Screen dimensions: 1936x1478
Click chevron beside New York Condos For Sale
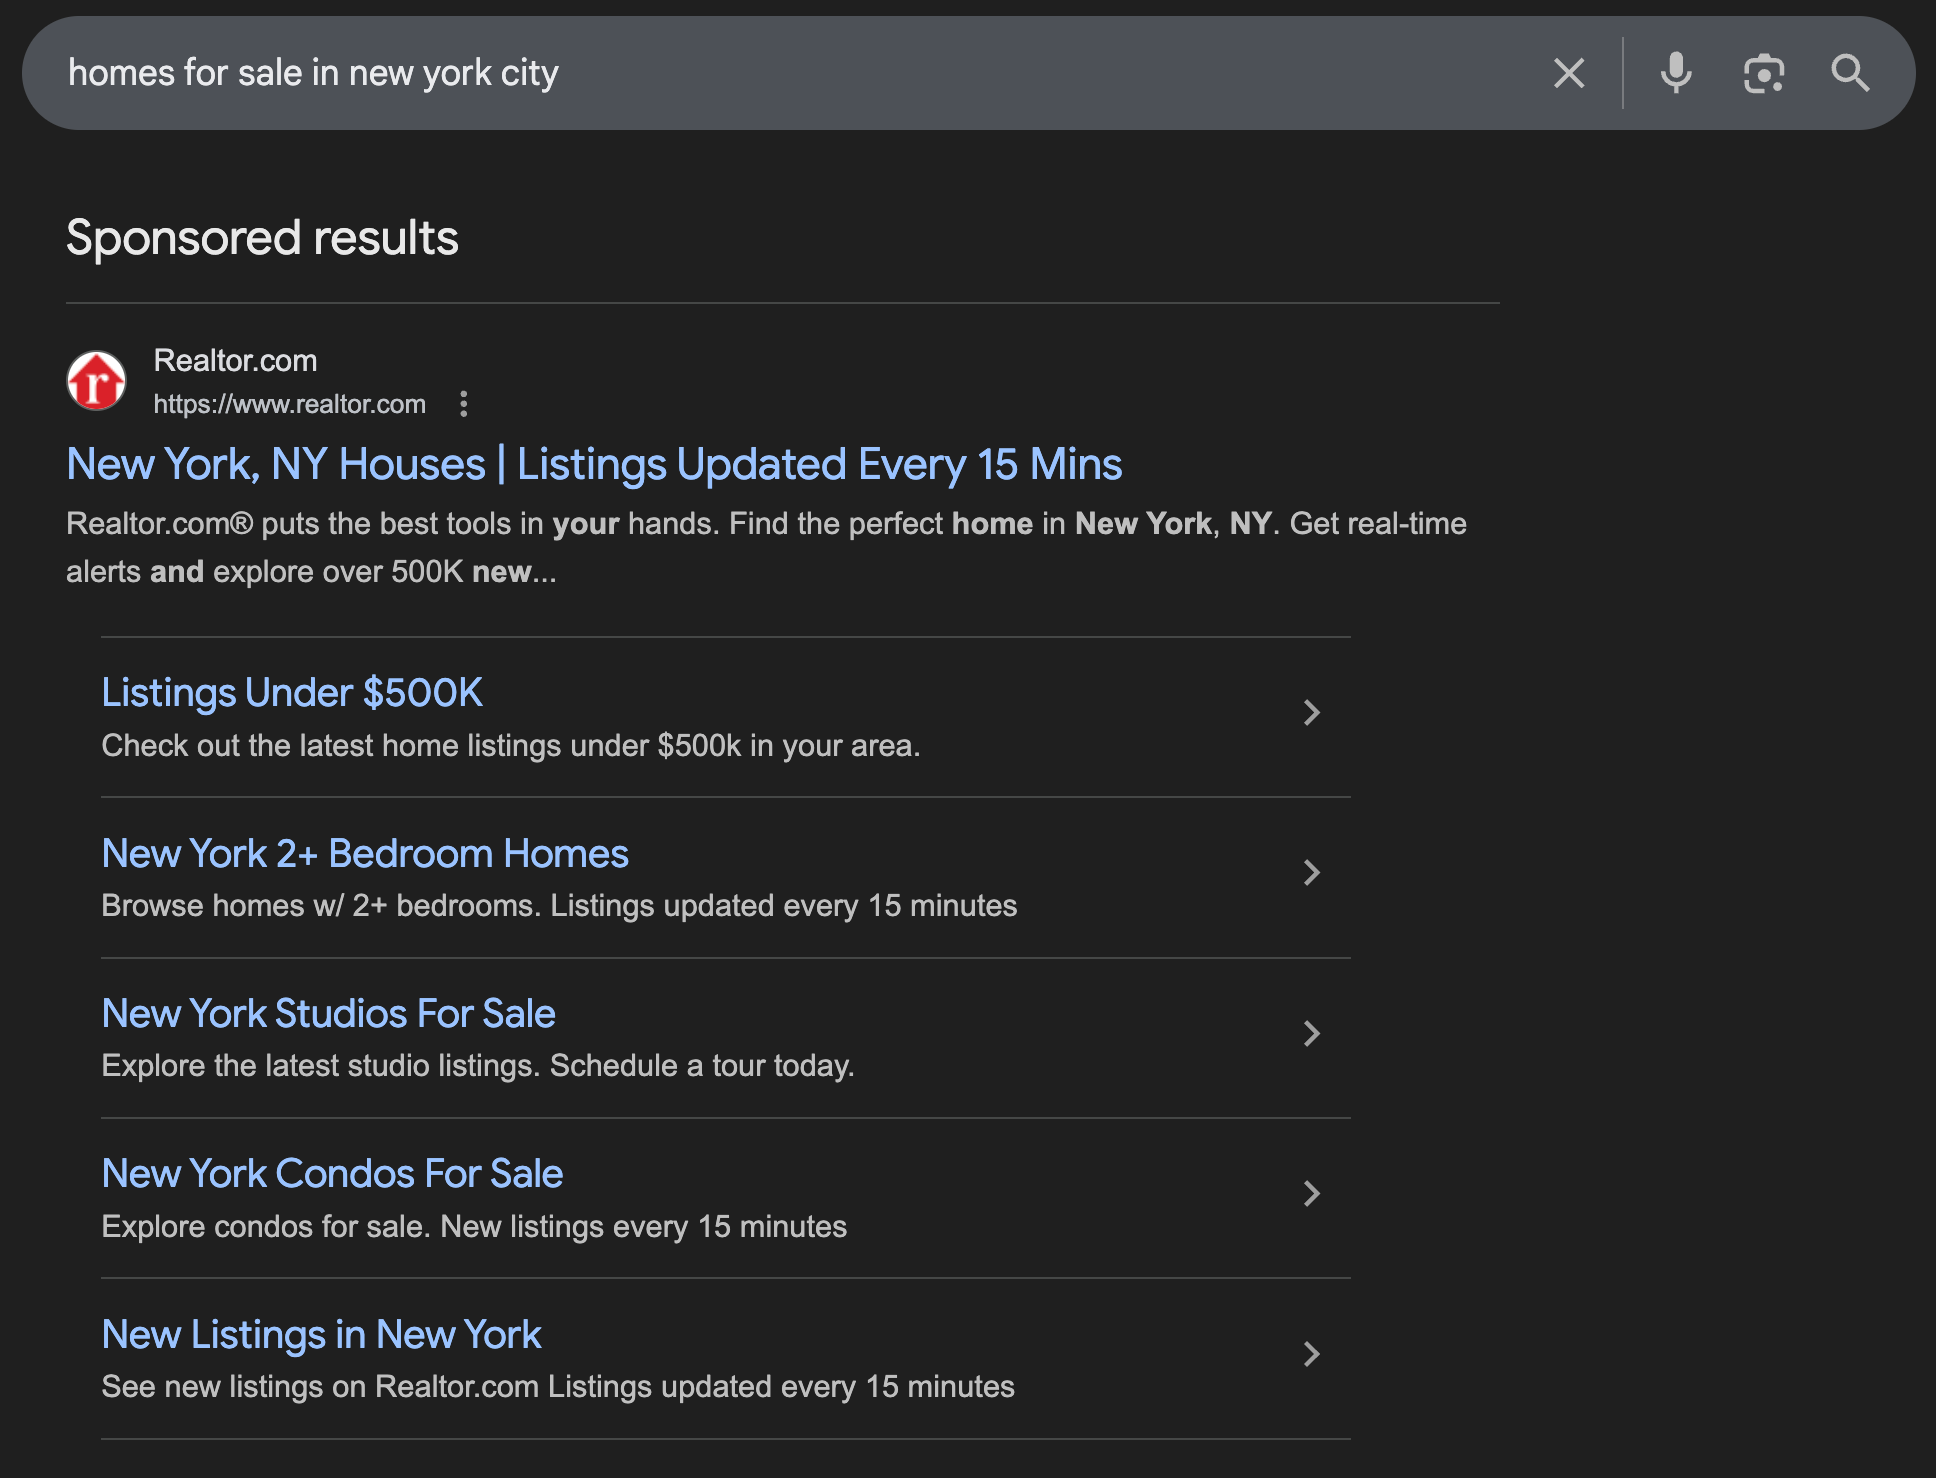[1311, 1193]
